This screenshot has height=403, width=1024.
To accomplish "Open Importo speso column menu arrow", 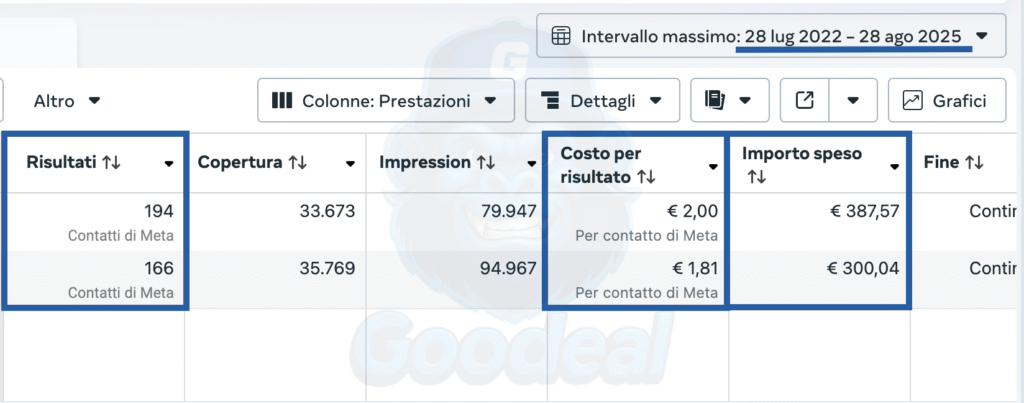I will tap(895, 166).
